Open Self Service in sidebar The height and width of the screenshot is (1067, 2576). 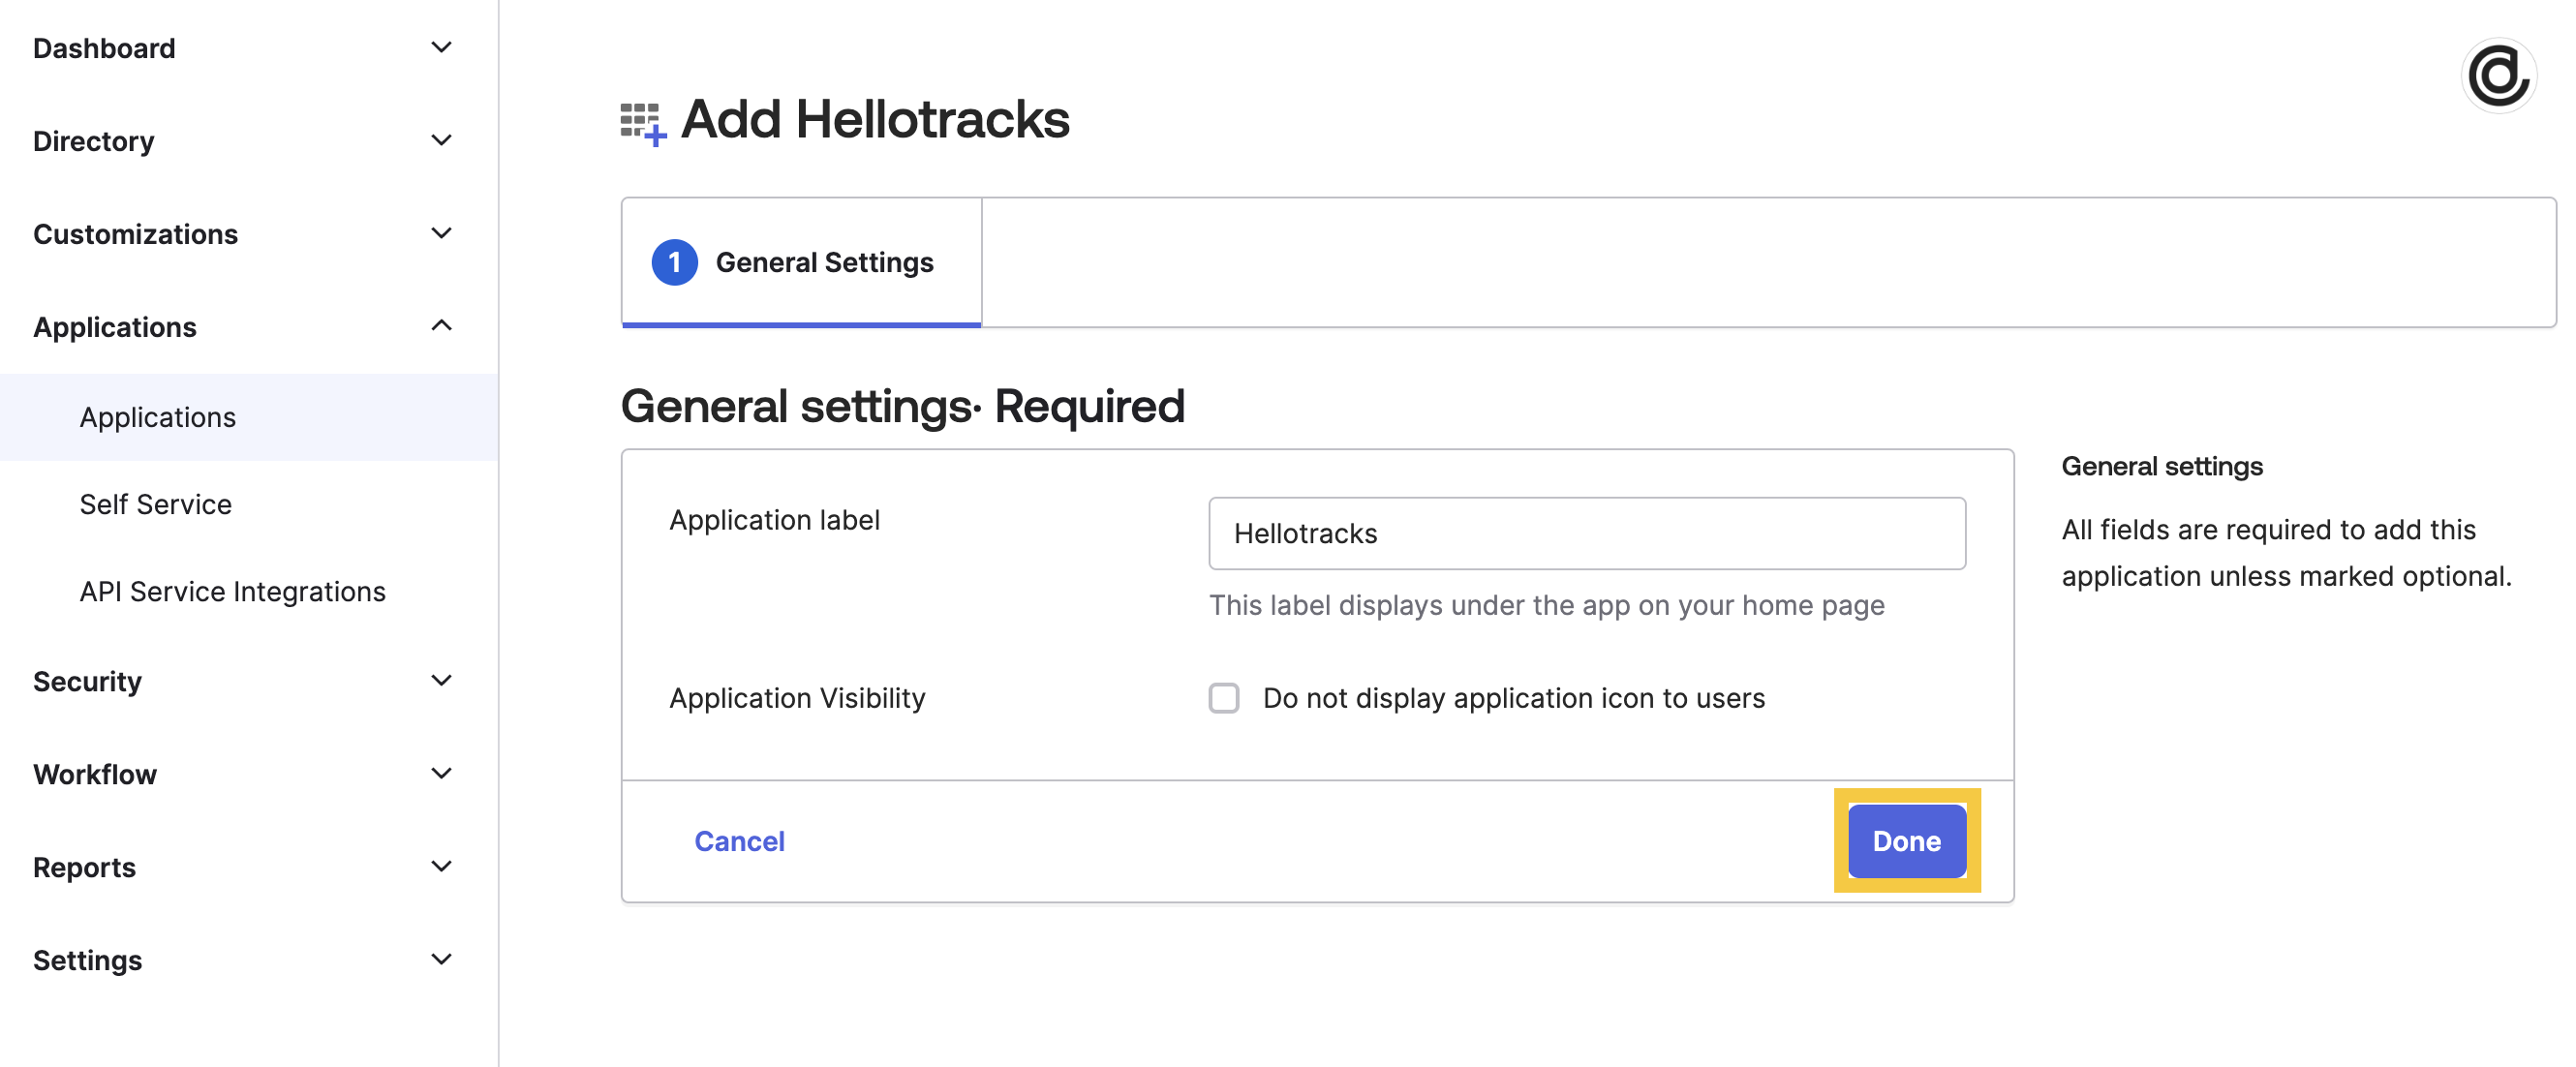(x=156, y=504)
